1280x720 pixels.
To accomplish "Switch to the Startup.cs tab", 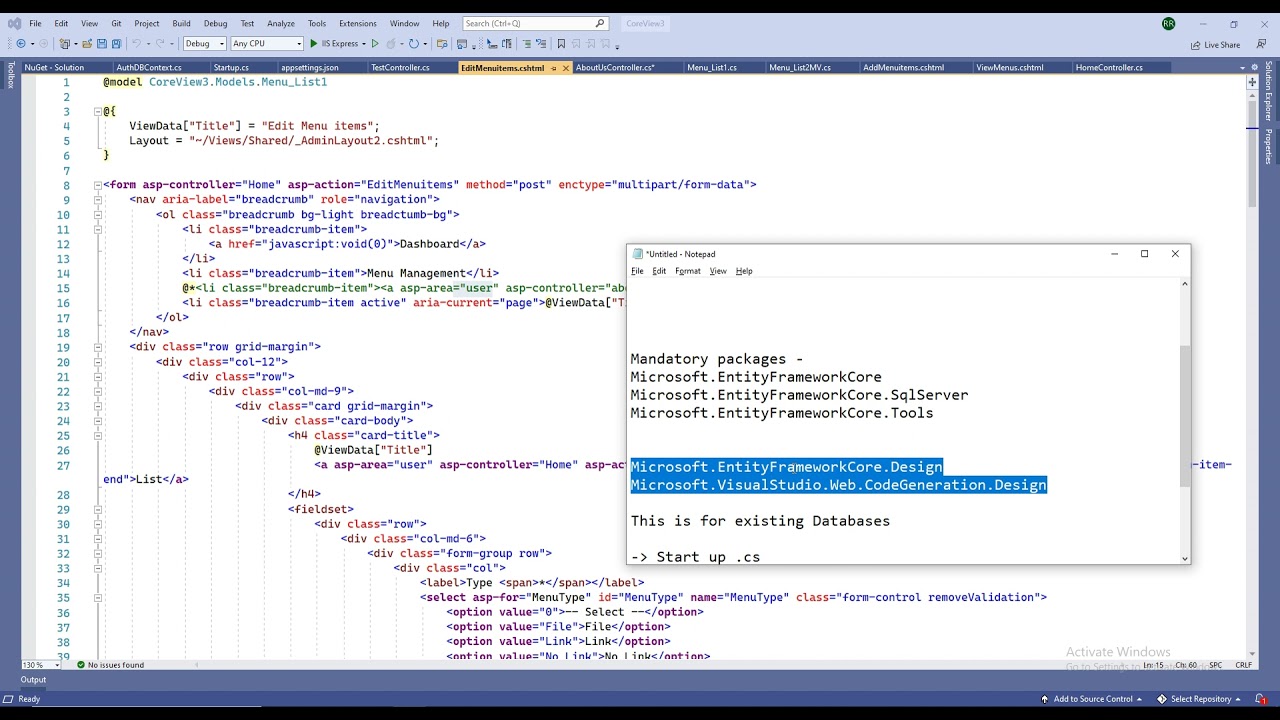I will tap(231, 68).
